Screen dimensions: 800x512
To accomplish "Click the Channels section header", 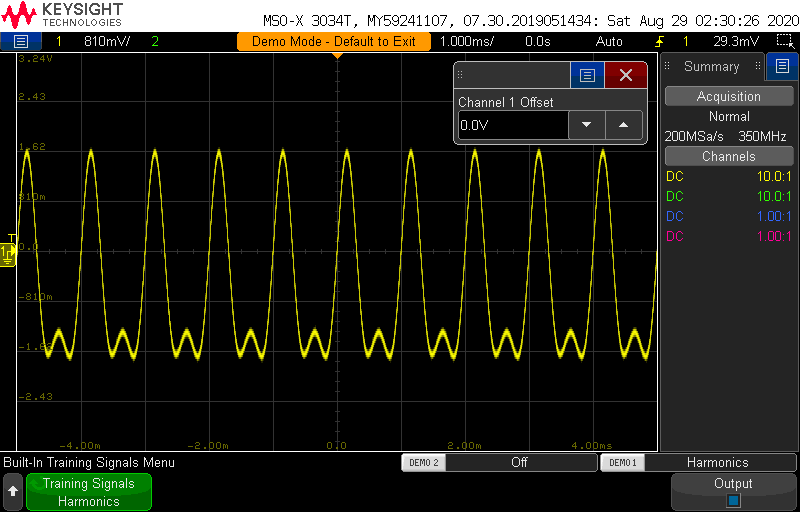I will click(x=728, y=157).
